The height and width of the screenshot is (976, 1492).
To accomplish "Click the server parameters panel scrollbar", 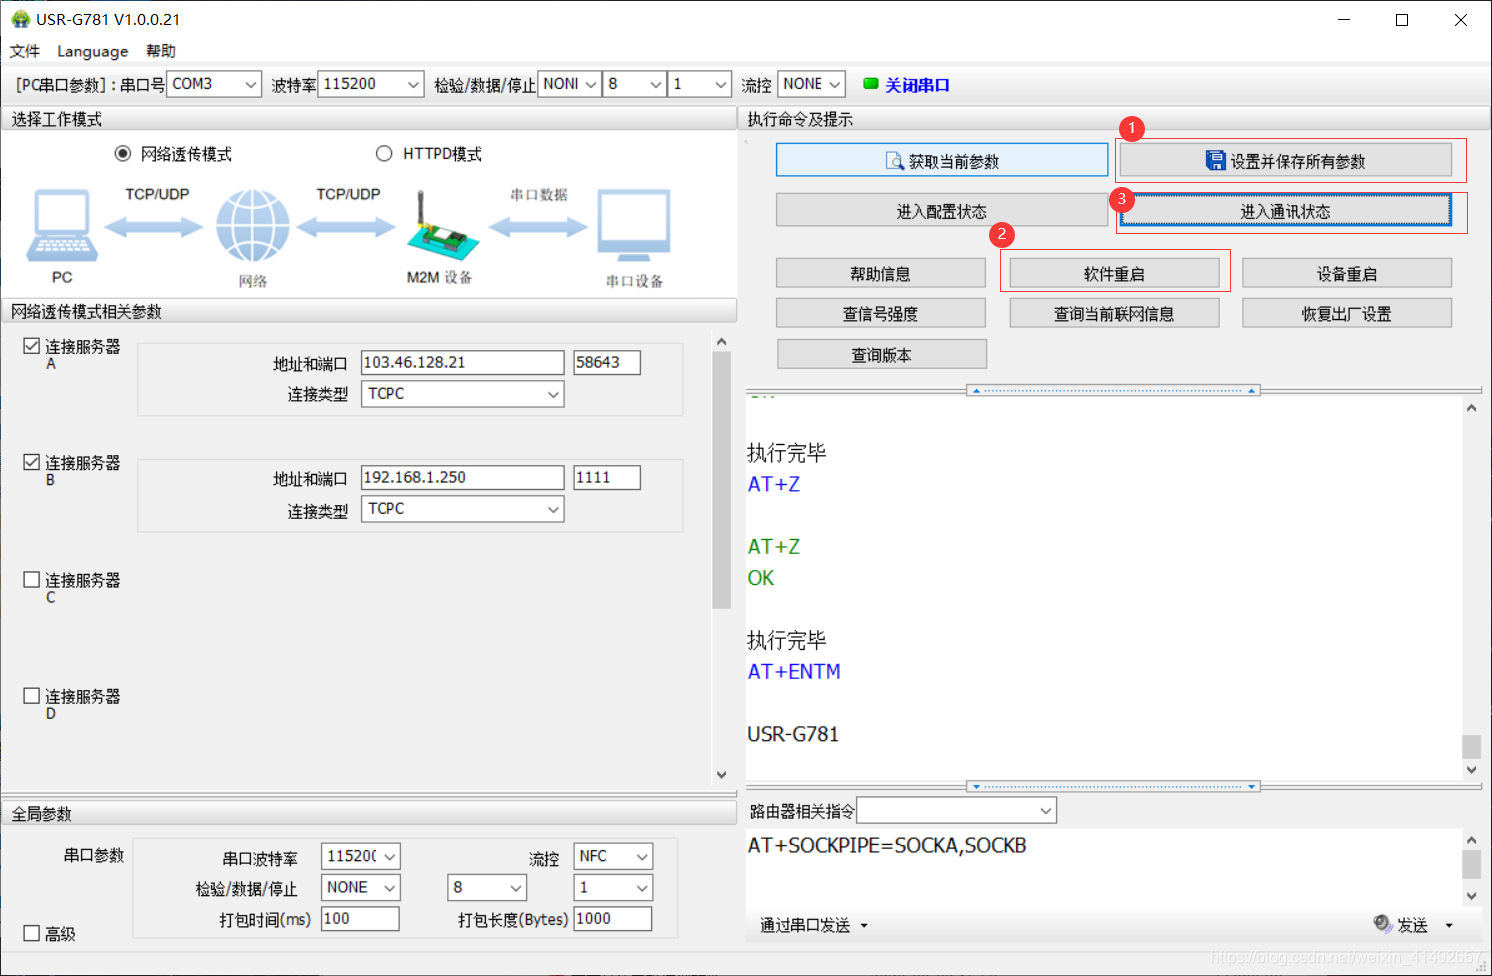I will point(721,480).
